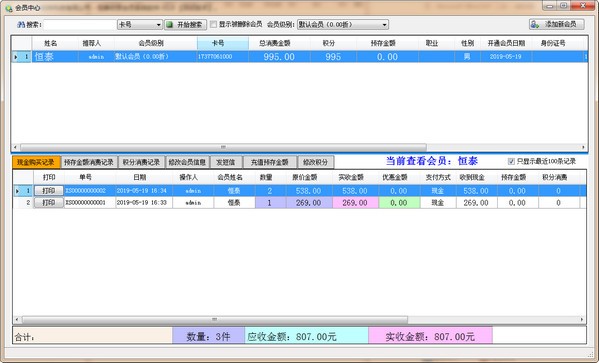
Task: Print order XS00000000002 using 打印 button
Action: pyautogui.click(x=49, y=191)
